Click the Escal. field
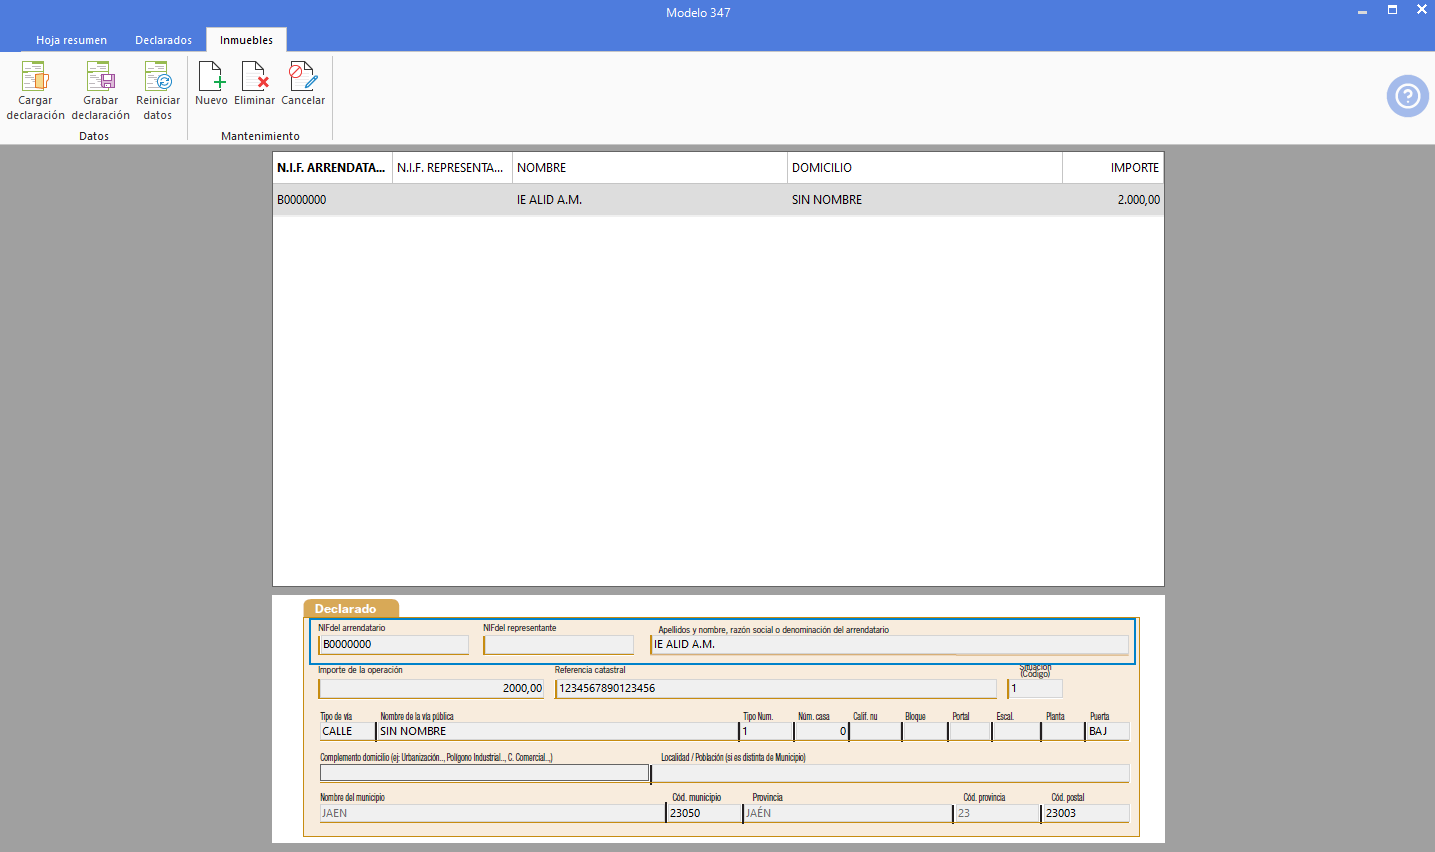The width and height of the screenshot is (1435, 852). [1016, 732]
